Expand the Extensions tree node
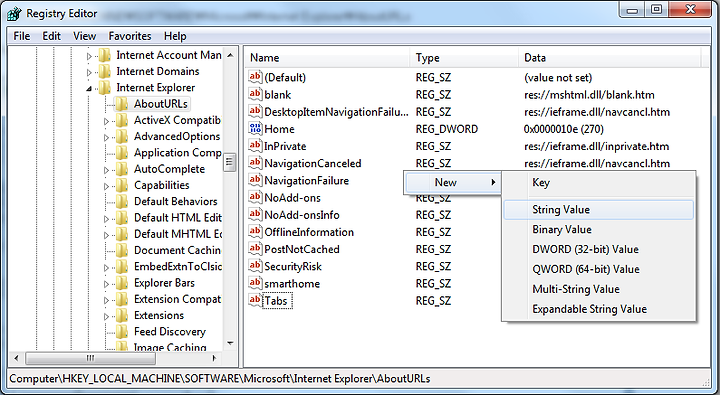720x395 pixels. pos(106,316)
